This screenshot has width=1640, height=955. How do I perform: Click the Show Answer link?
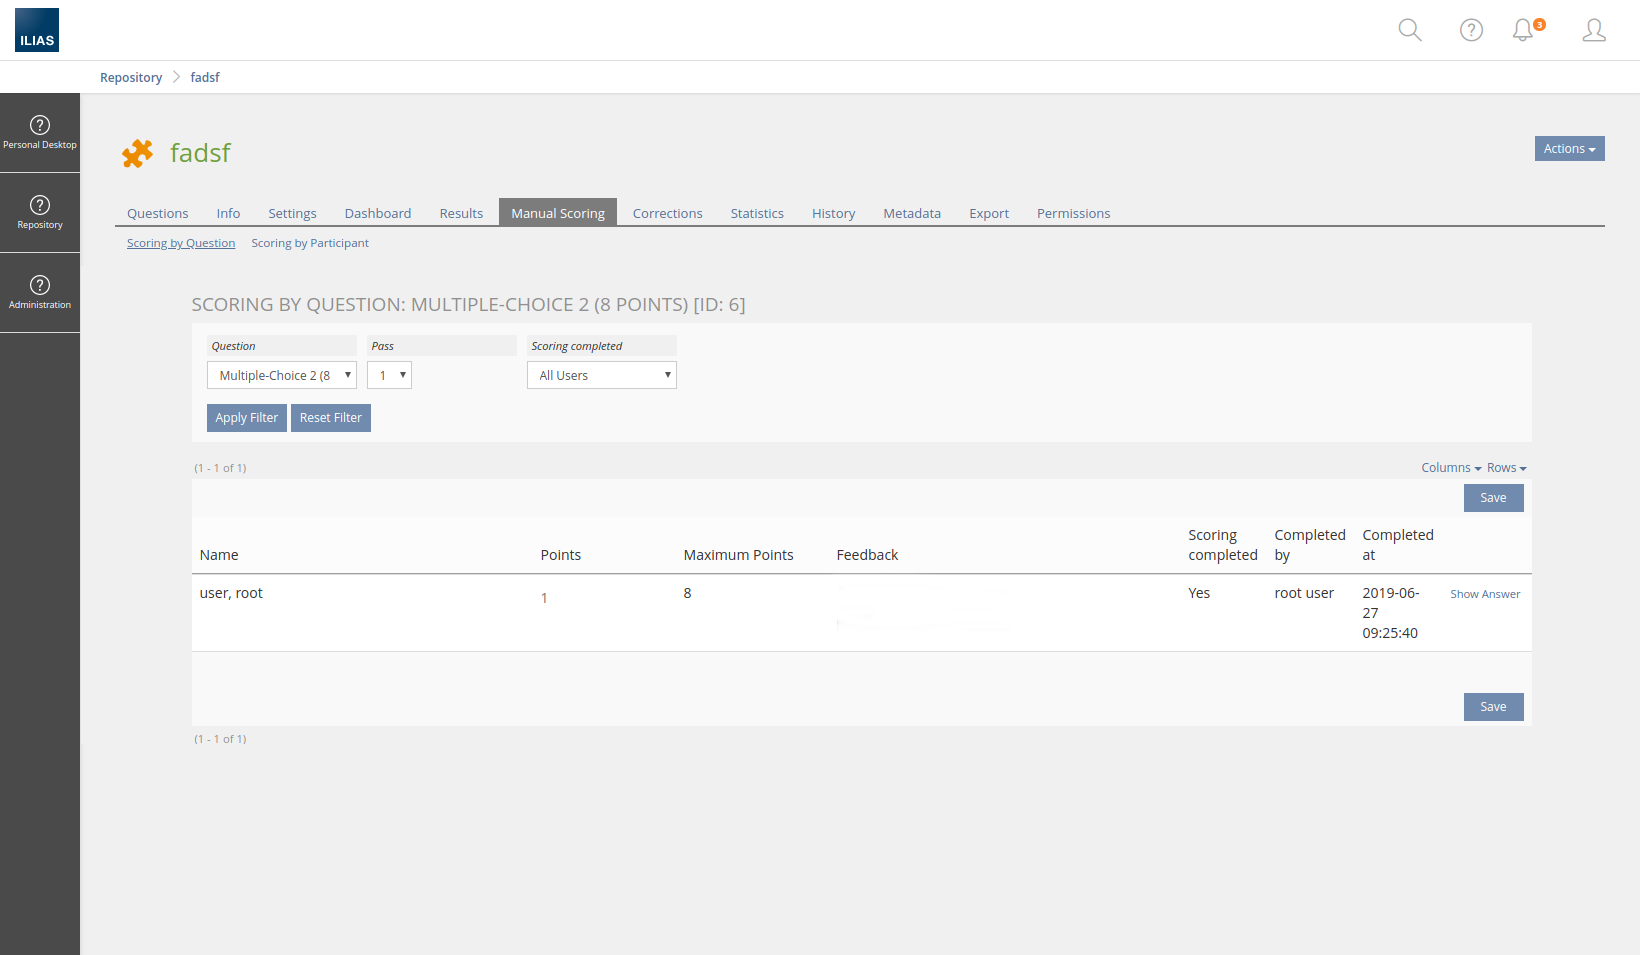click(1485, 594)
